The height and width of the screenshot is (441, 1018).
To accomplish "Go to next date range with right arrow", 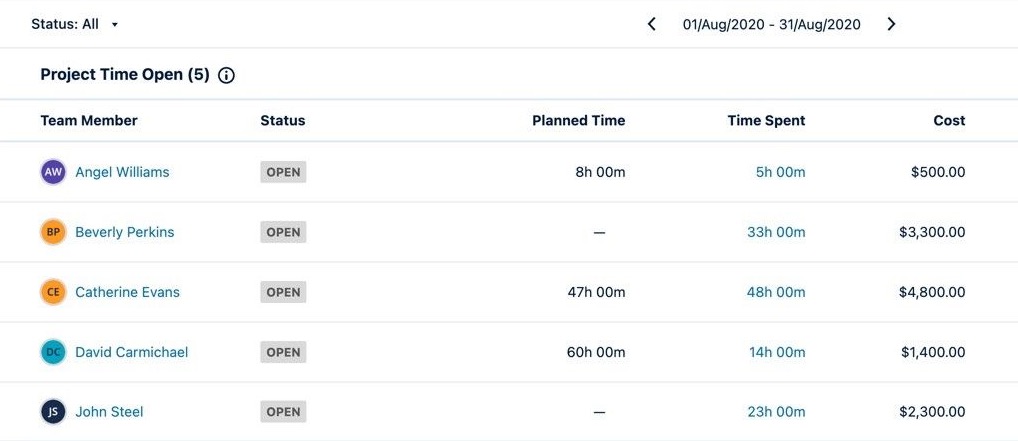I will pos(891,24).
